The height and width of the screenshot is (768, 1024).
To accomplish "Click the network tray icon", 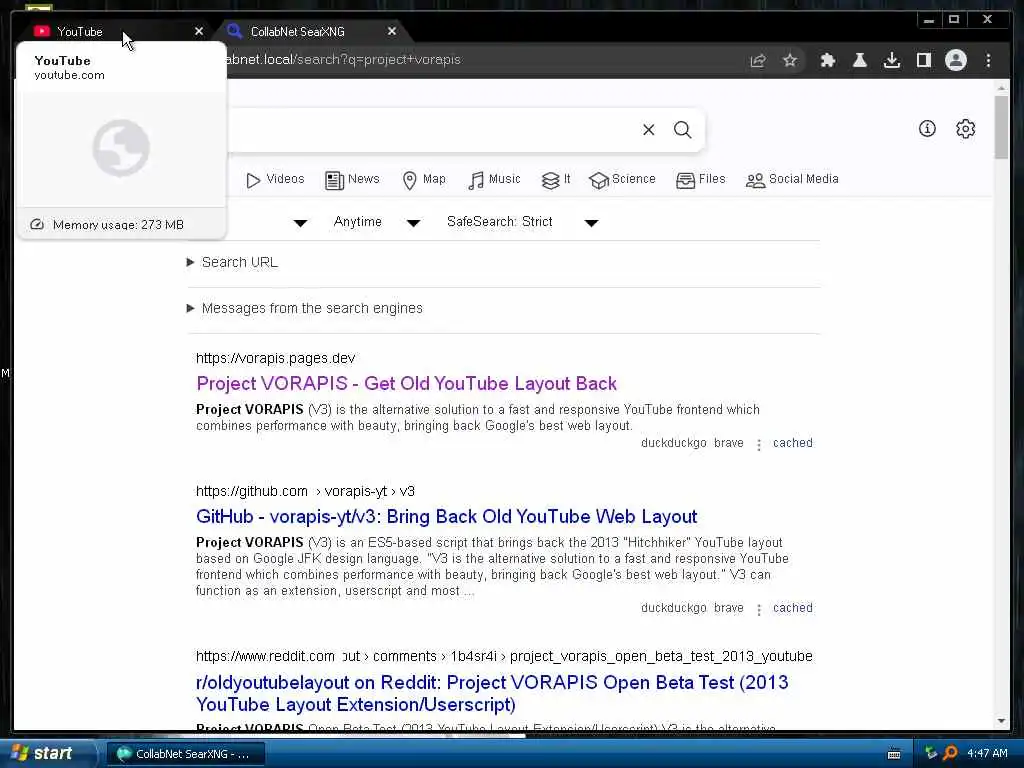I will (931, 754).
